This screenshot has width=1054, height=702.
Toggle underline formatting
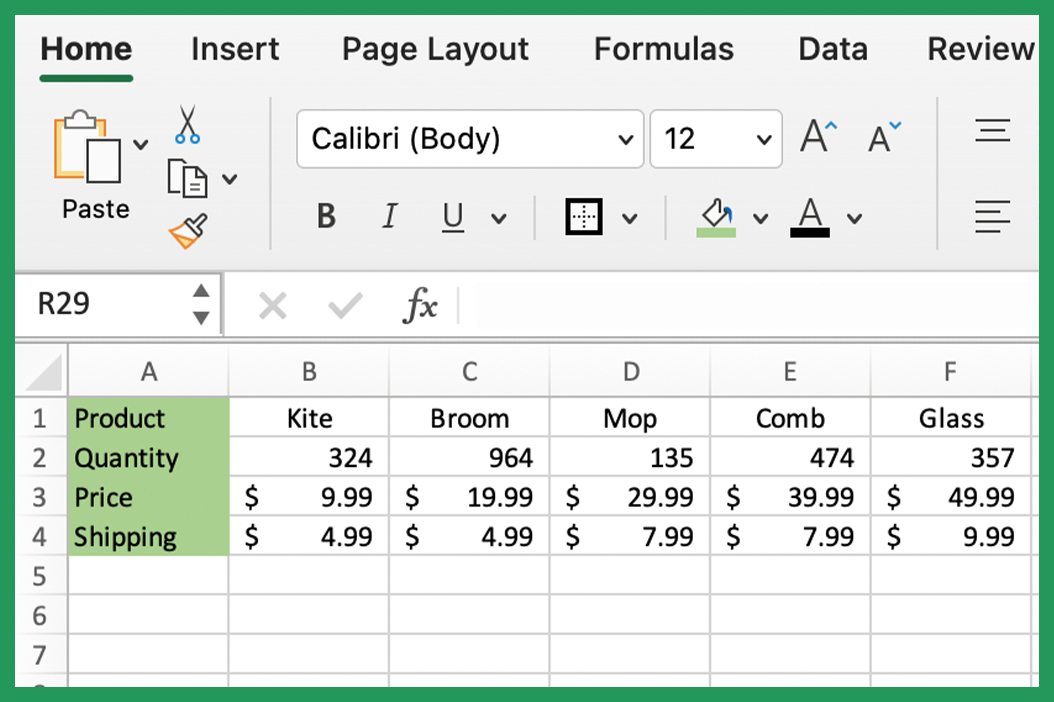pos(452,216)
